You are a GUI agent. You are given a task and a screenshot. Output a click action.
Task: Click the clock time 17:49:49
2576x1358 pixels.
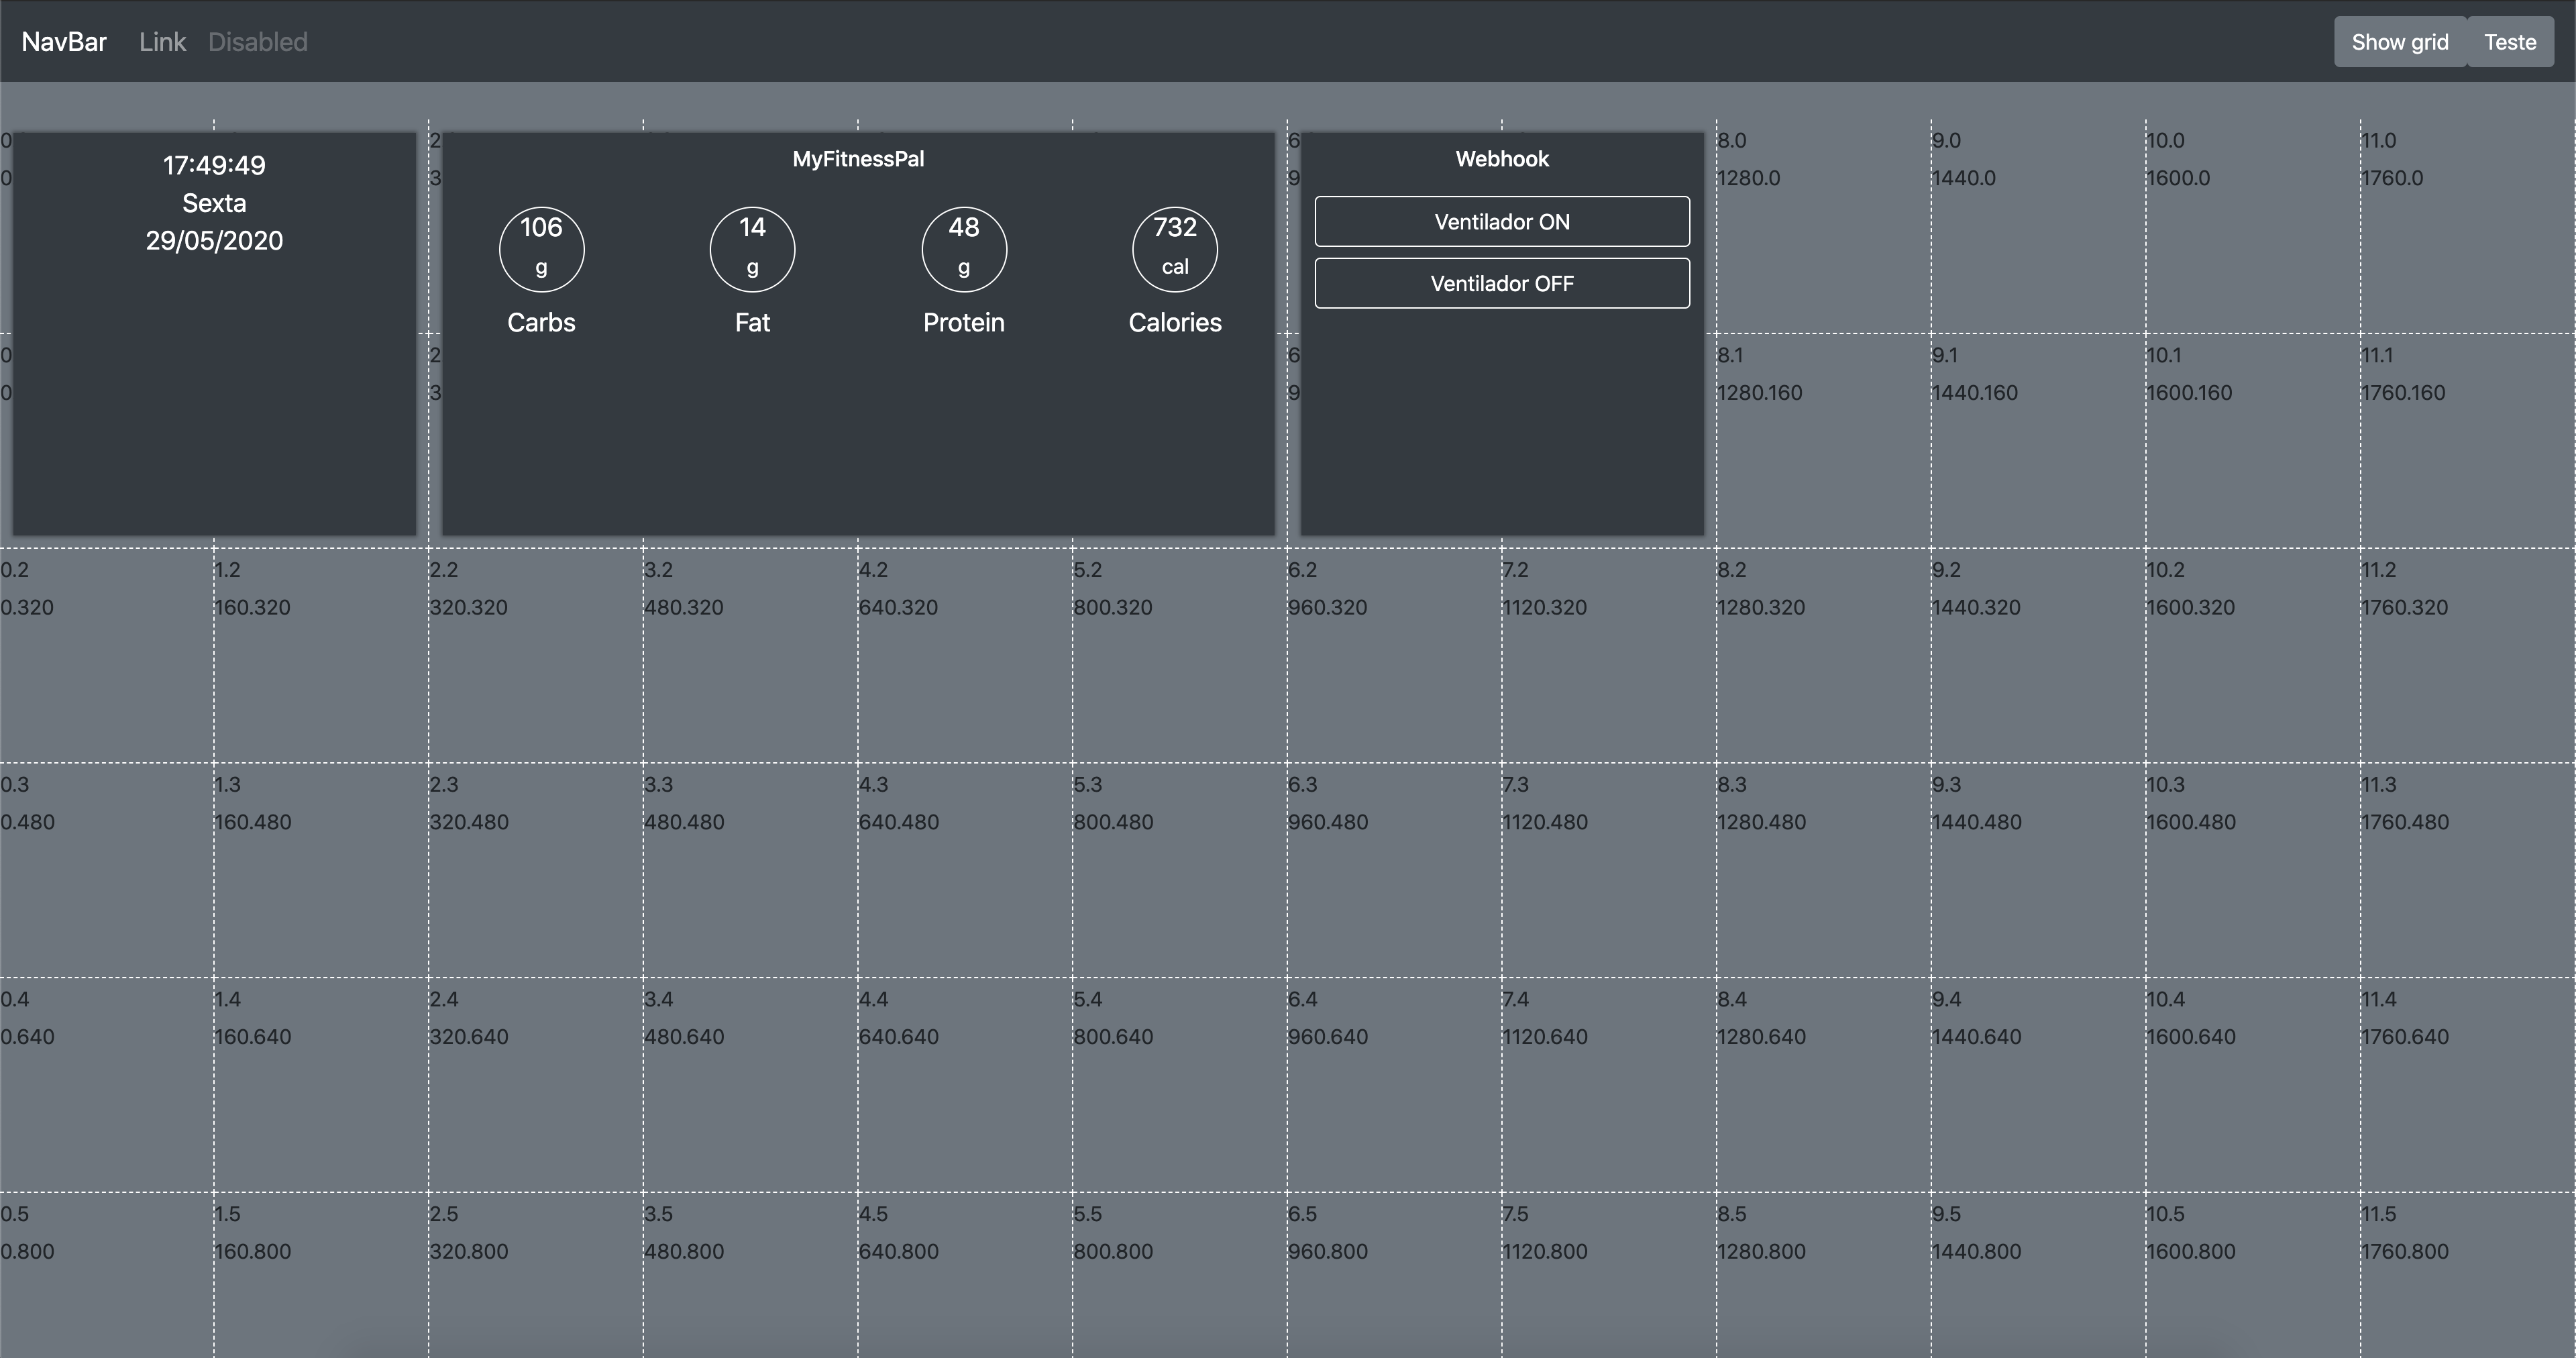214,165
